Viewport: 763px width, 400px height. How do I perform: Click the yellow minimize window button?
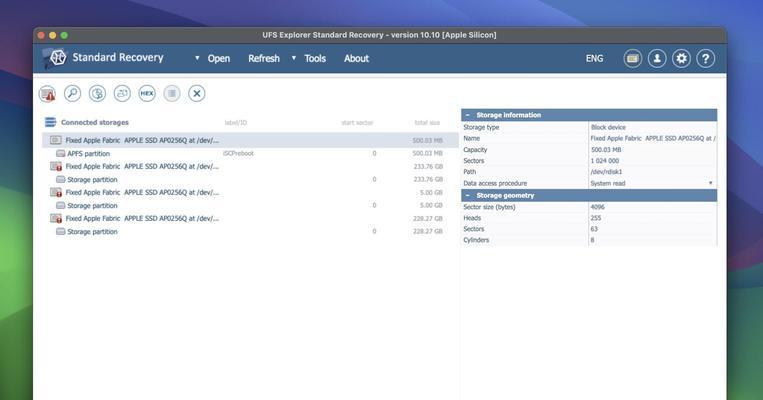[53, 35]
